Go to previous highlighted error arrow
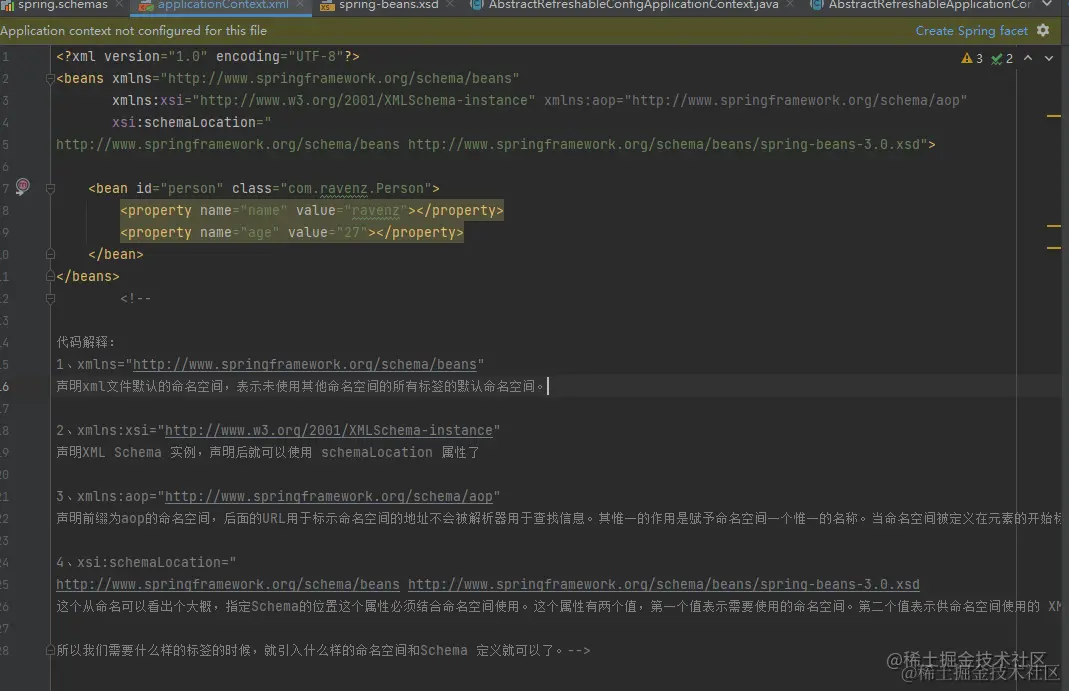This screenshot has width=1069, height=691. click(x=1028, y=59)
